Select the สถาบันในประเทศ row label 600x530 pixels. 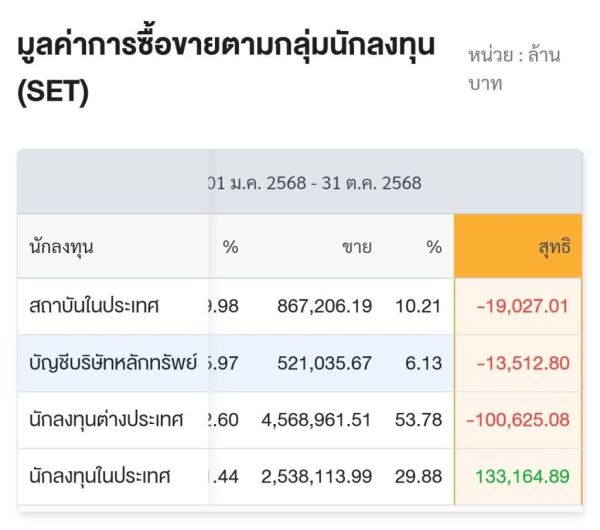[95, 305]
